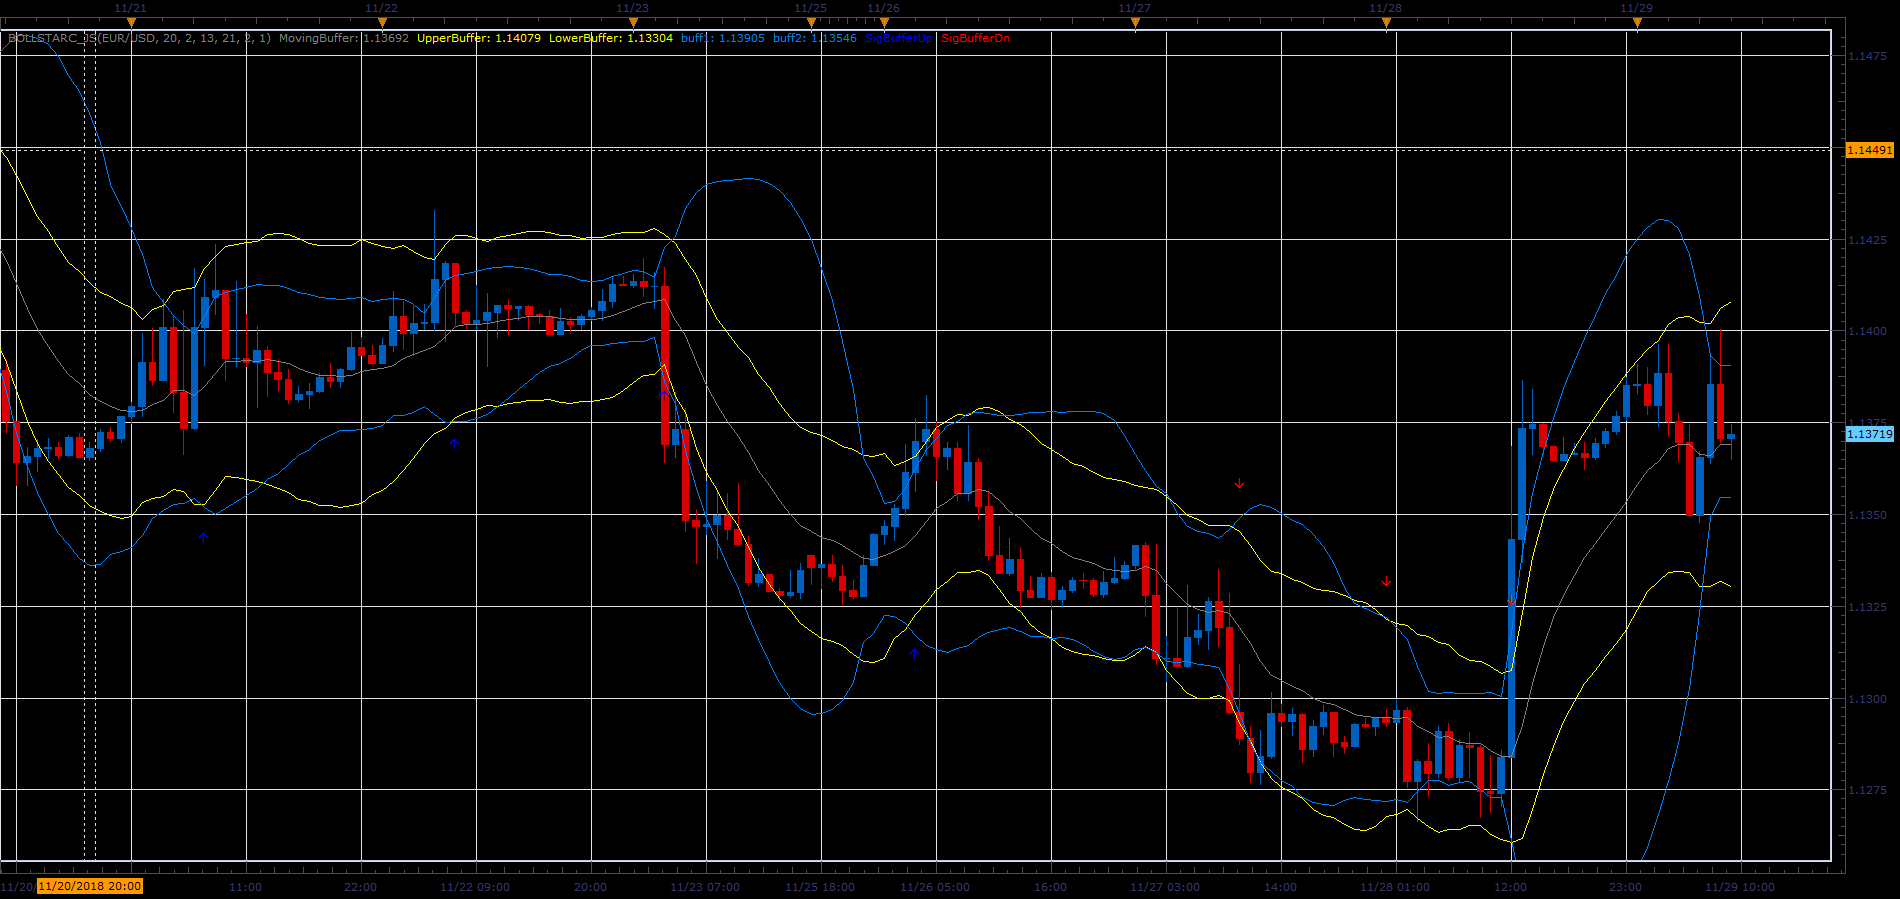Click the 11/29 10:00 time axis label
Image resolution: width=1900 pixels, height=899 pixels.
point(1740,887)
